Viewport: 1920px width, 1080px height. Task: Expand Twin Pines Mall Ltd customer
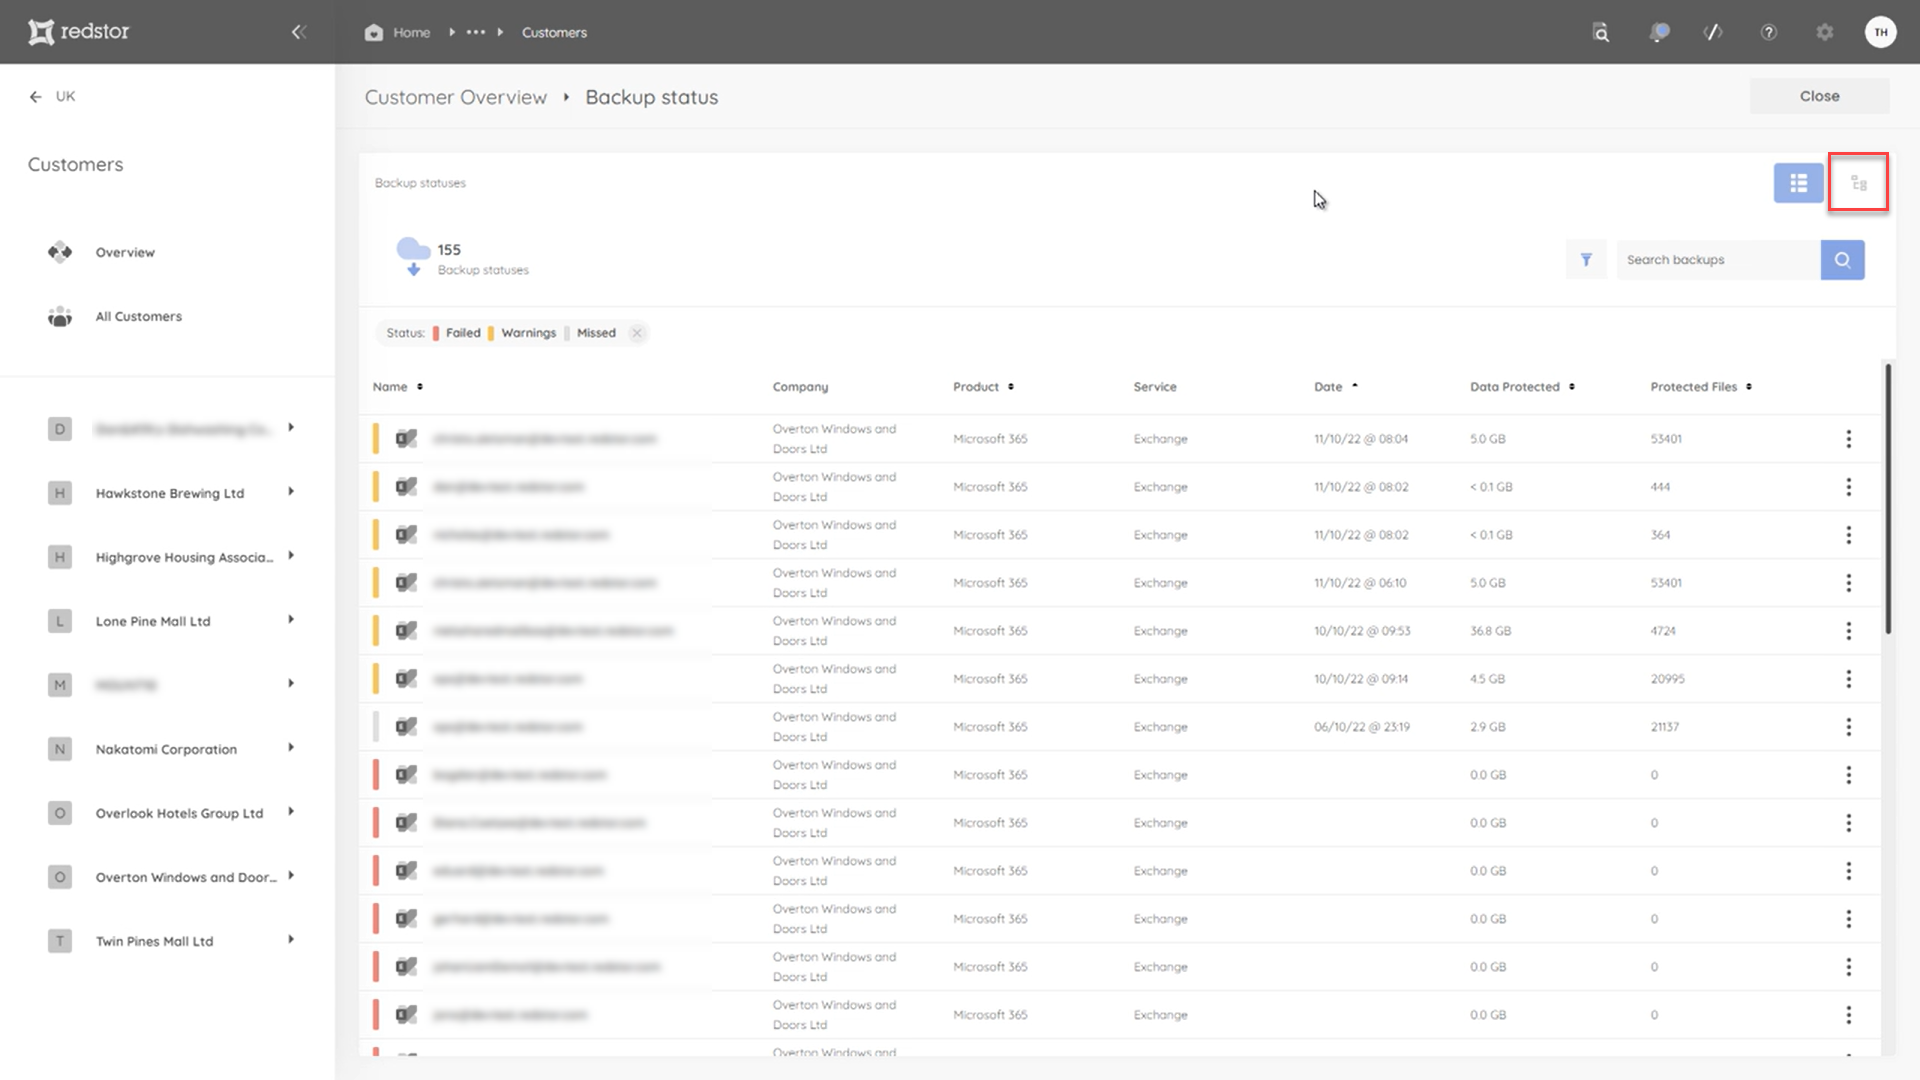click(291, 939)
